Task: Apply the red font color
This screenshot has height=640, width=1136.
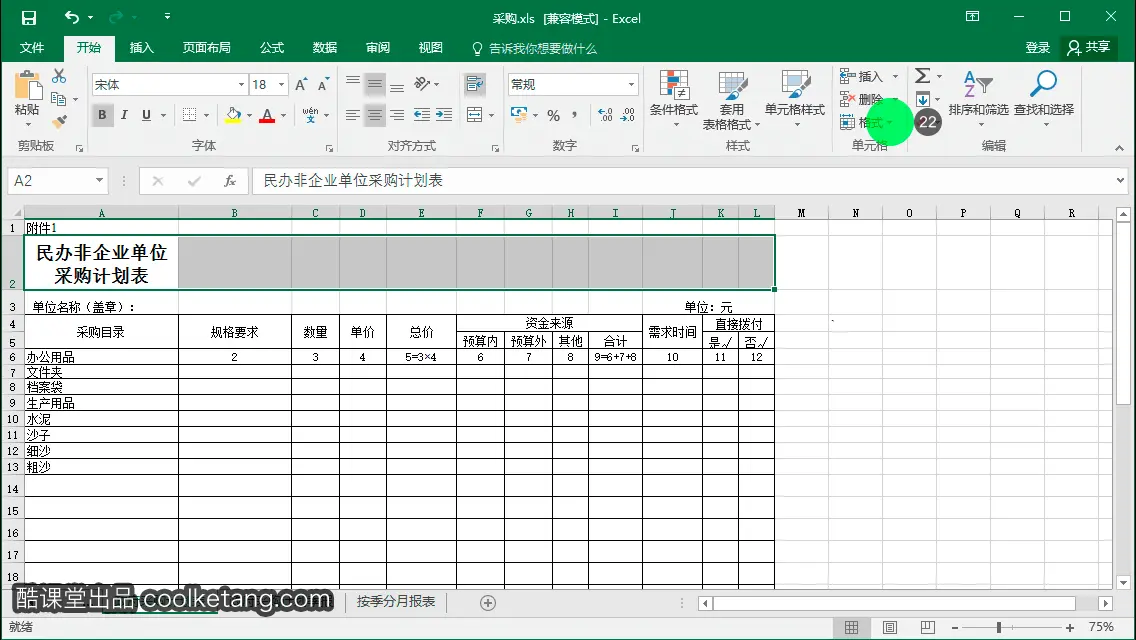Action: 267,115
